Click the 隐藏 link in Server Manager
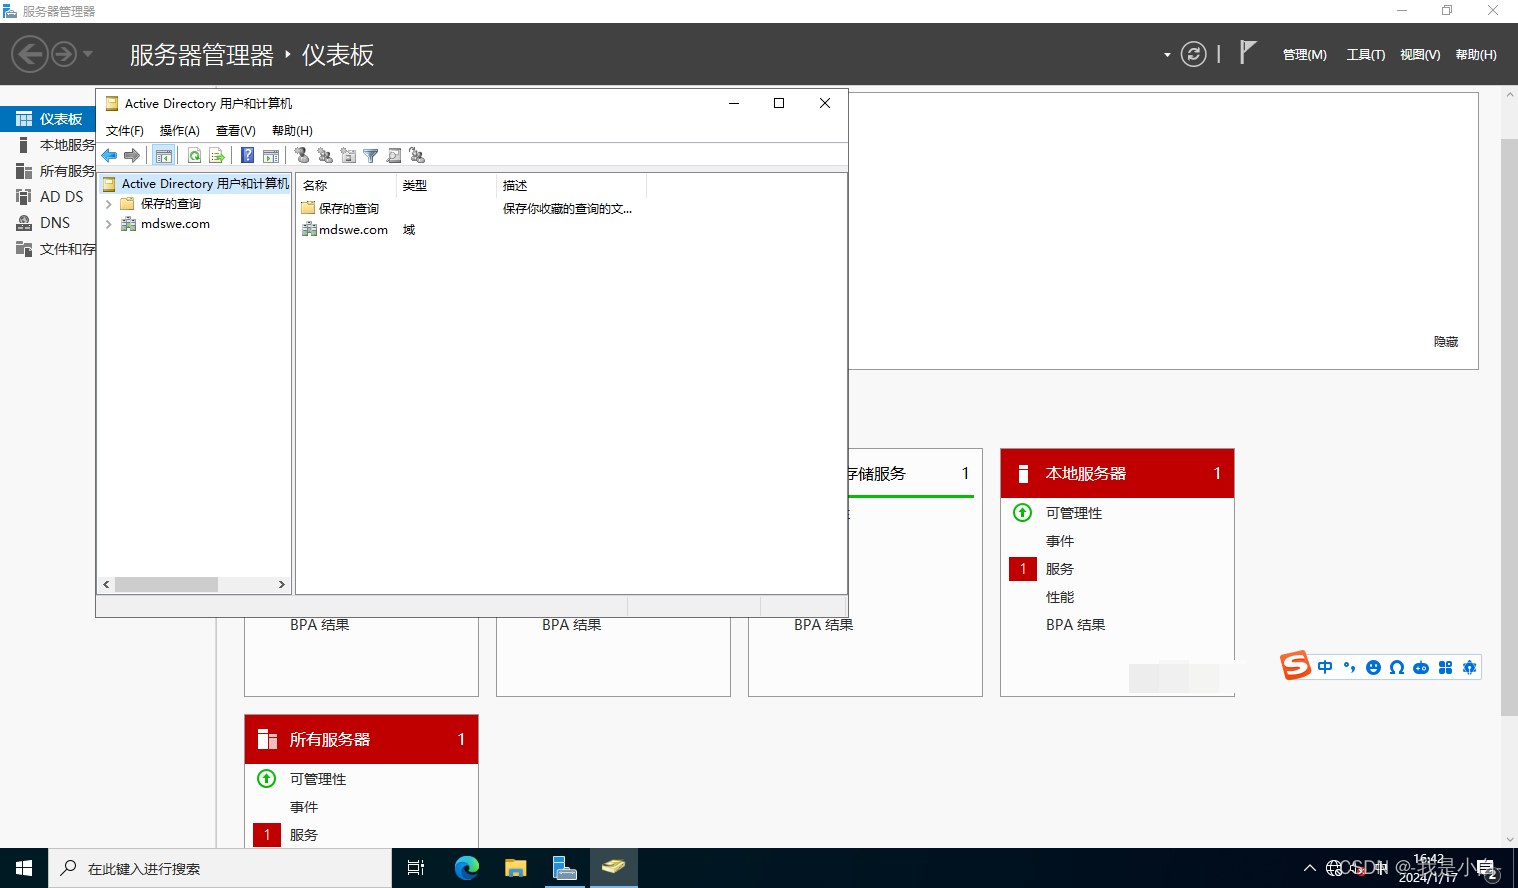Viewport: 1518px width, 888px height. 1444,341
